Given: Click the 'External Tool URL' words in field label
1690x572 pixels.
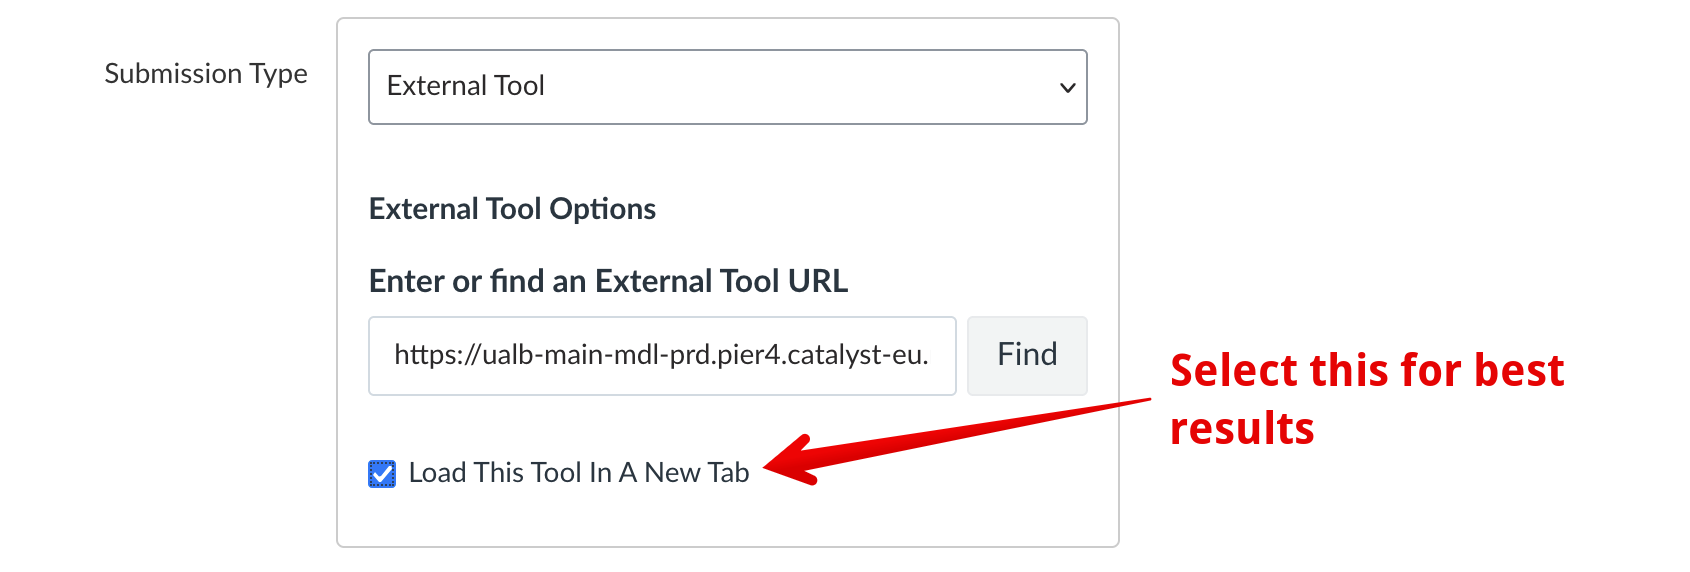Looking at the screenshot, I should (x=721, y=281).
